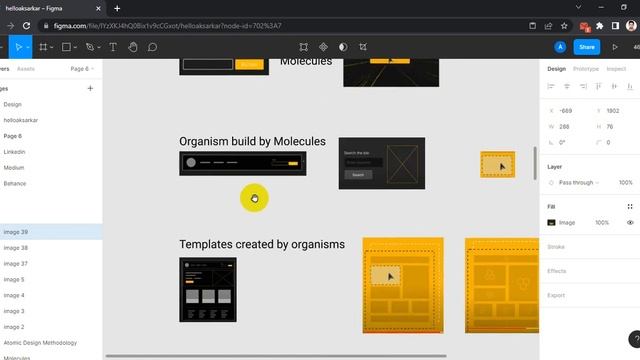Select the Hand tool

click(133, 47)
